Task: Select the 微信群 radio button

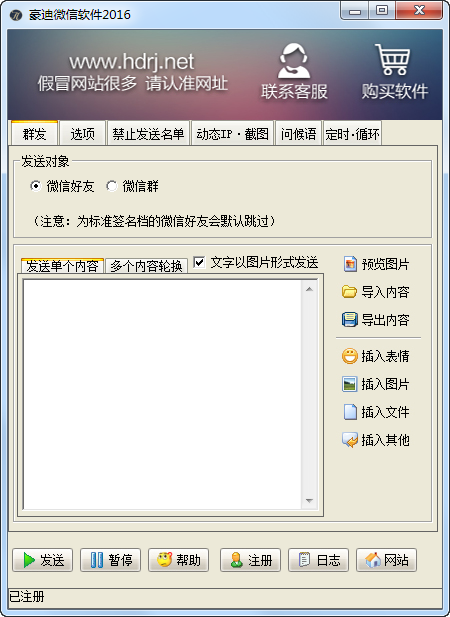Action: pyautogui.click(x=112, y=186)
